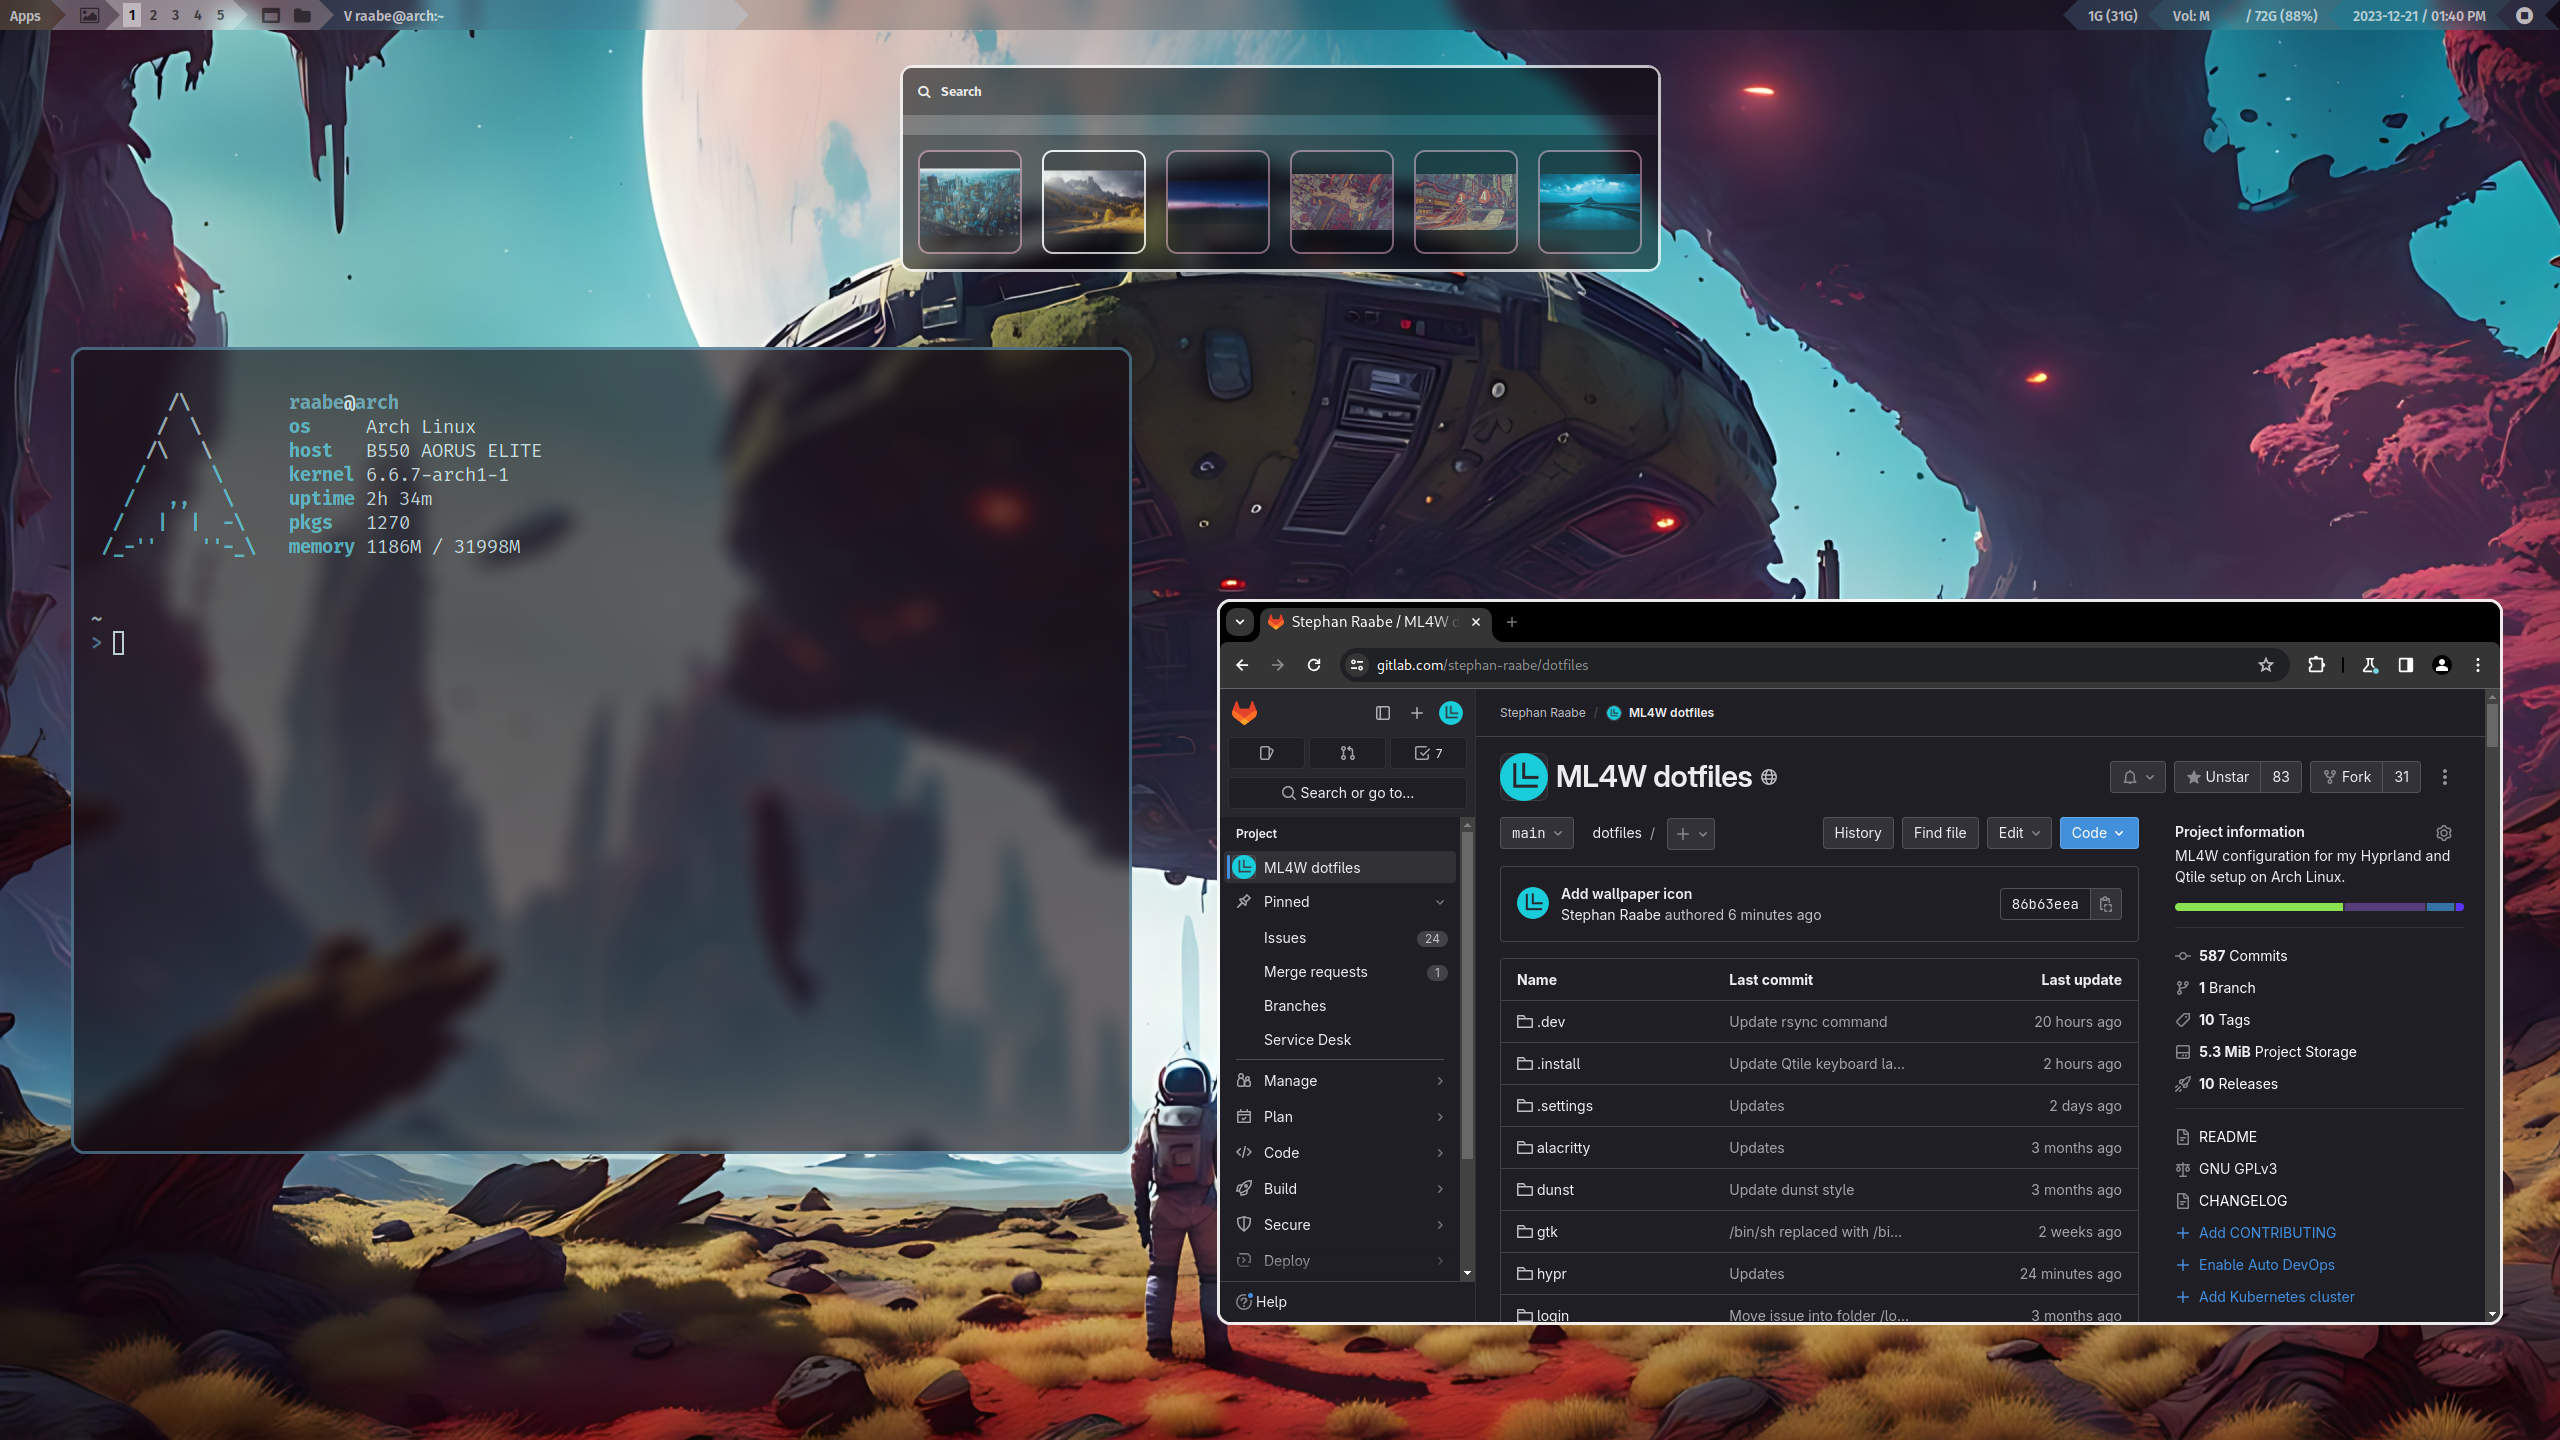Open the notification bell dropdown

coord(2137,777)
